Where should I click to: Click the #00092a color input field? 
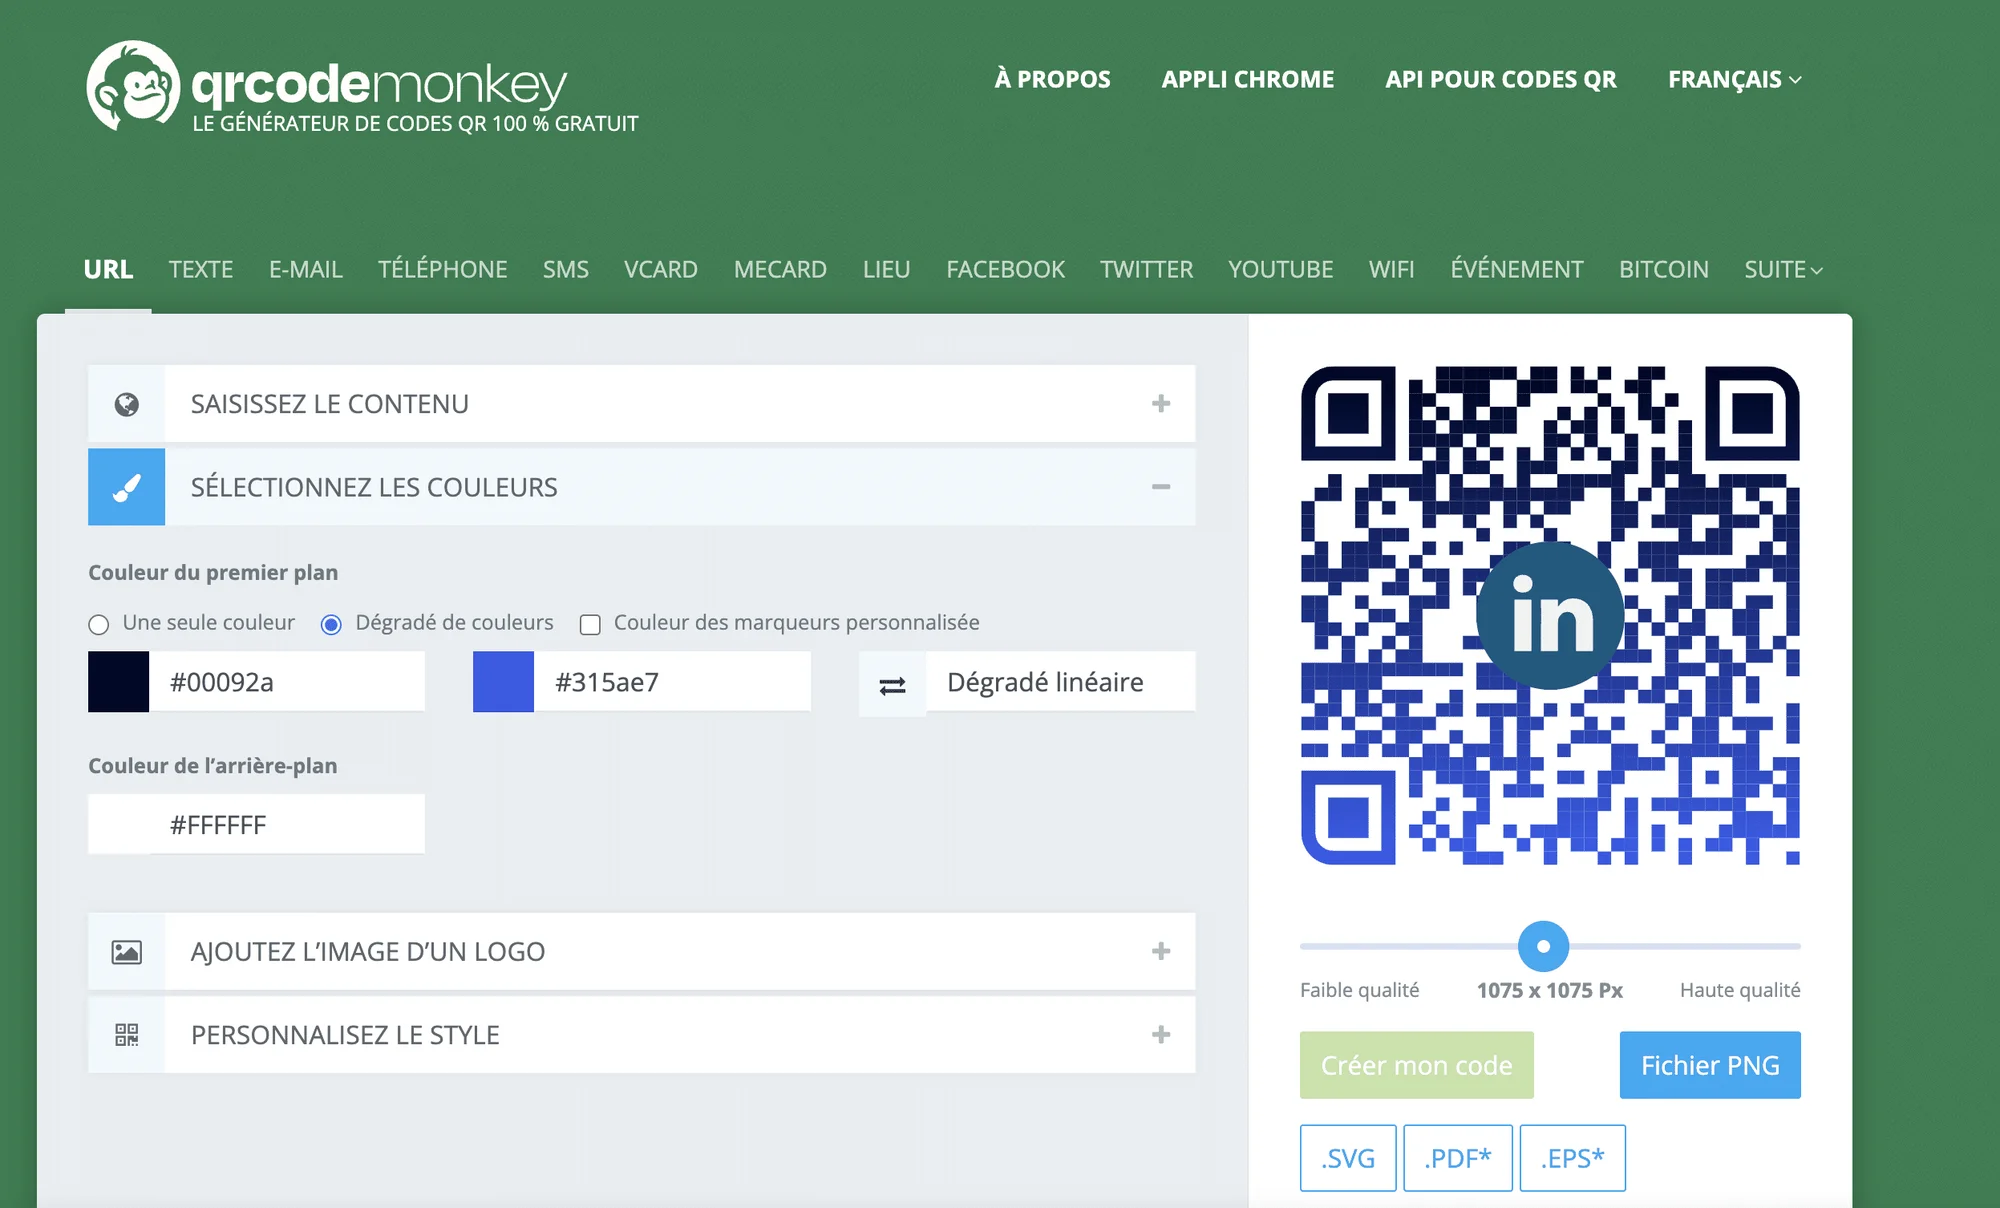pos(287,682)
